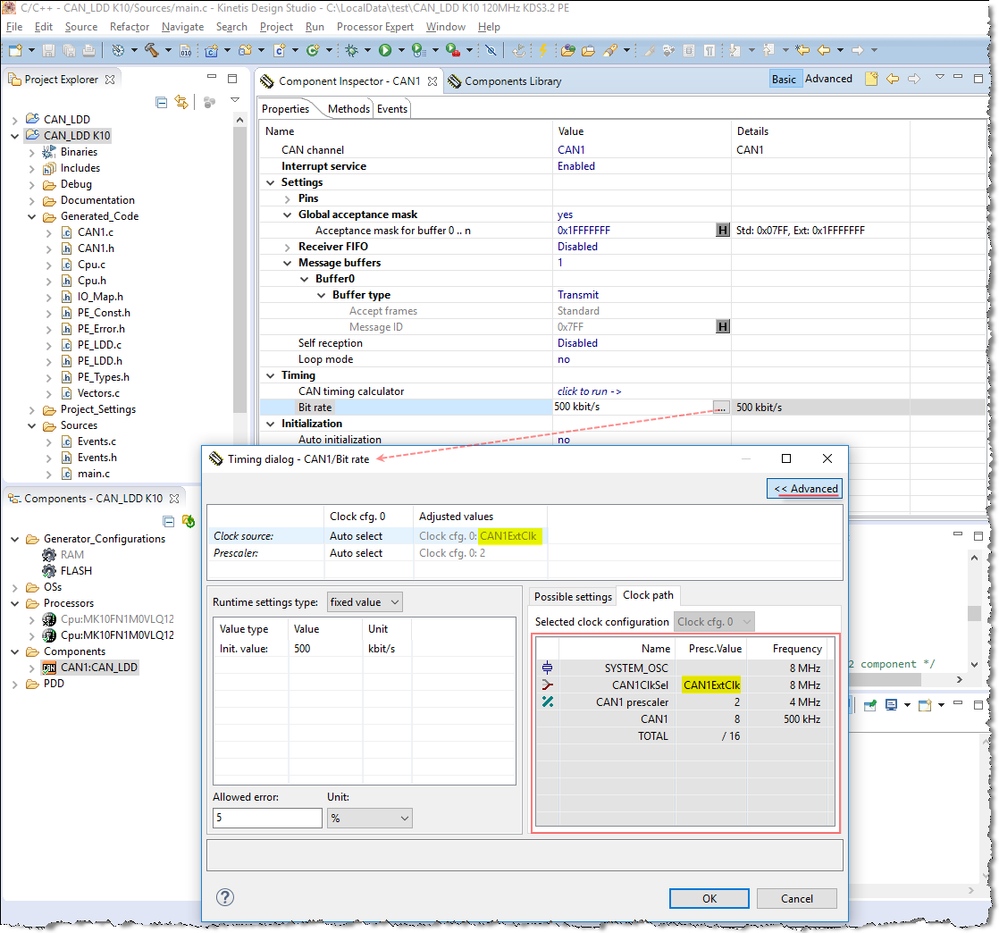Open view menu triangle in Project Explorer

pyautogui.click(x=235, y=100)
